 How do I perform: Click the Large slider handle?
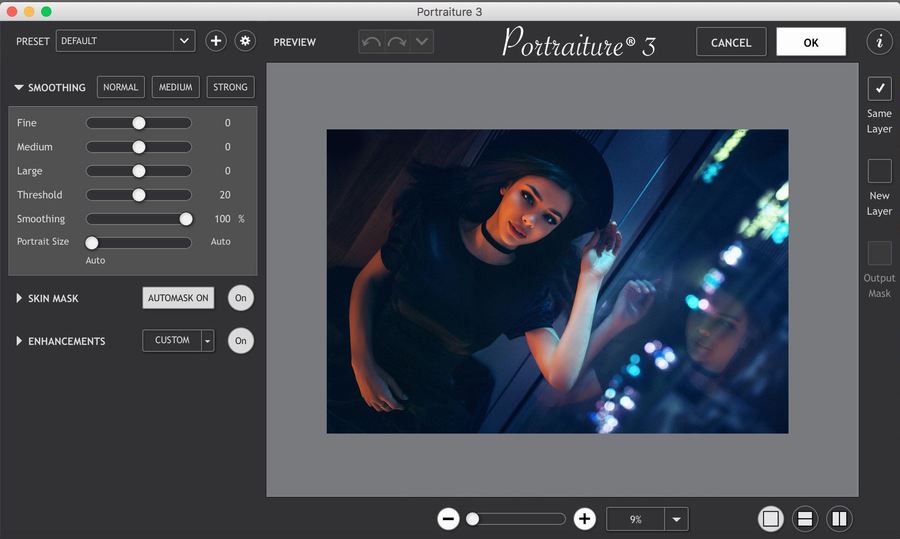139,171
